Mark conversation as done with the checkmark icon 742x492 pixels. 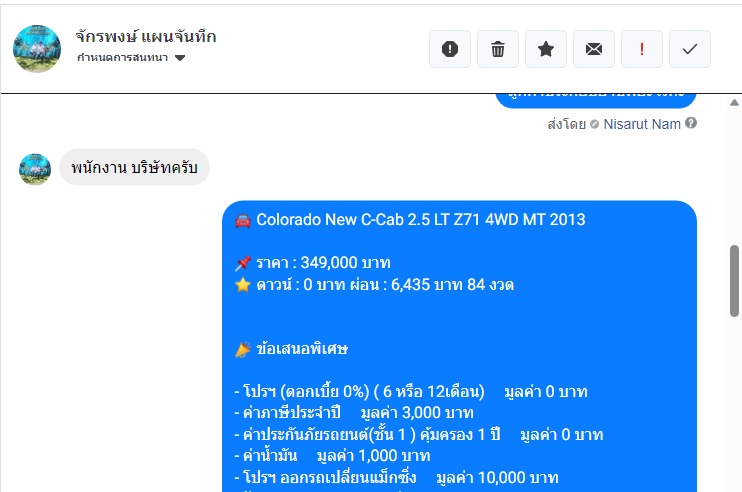tap(690, 49)
